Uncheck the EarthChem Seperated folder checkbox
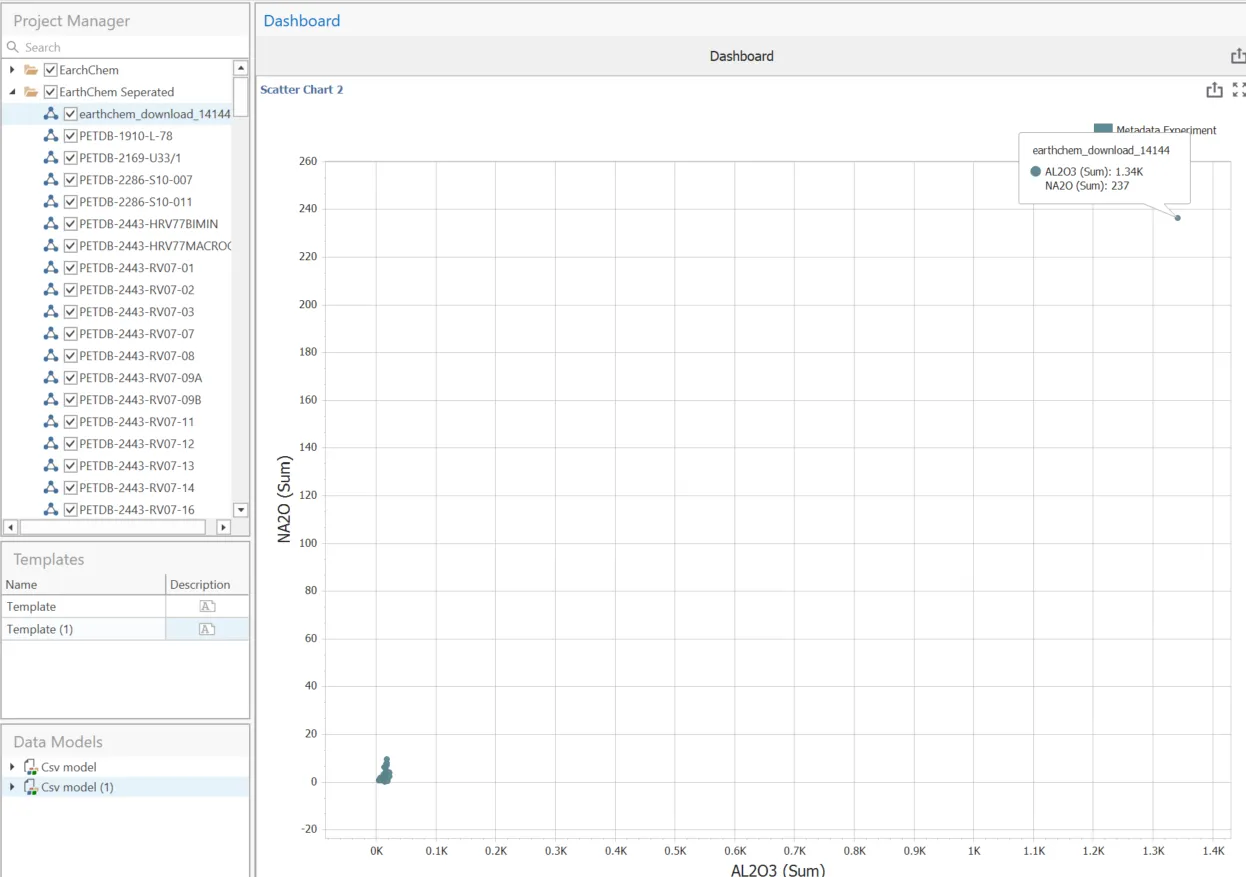The image size is (1246, 877). click(x=51, y=92)
